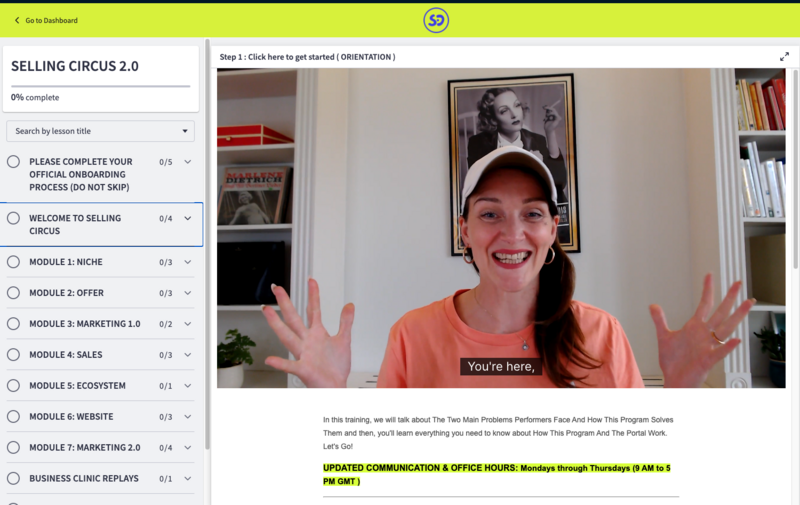Open MODULE 5: ECOSYSTEM section title
Viewport: 800px width, 505px height.
click(77, 386)
